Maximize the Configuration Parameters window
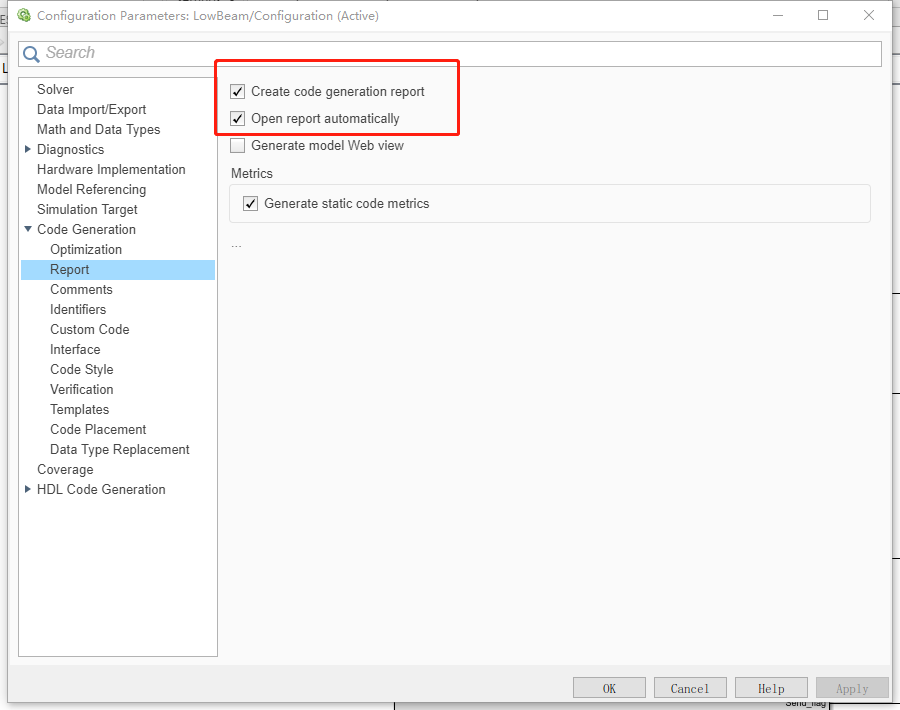Image resolution: width=900 pixels, height=710 pixels. [823, 15]
